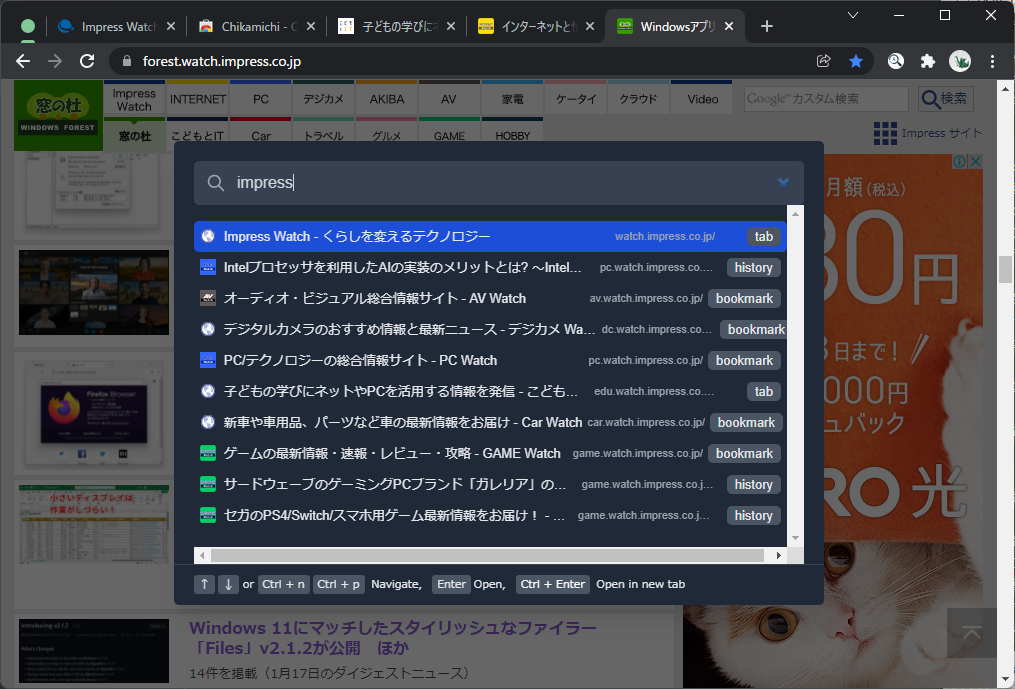Viewport: 1015px width, 689px height.
Task: Click the search magnifier in browser toolbar
Action: [x=895, y=60]
